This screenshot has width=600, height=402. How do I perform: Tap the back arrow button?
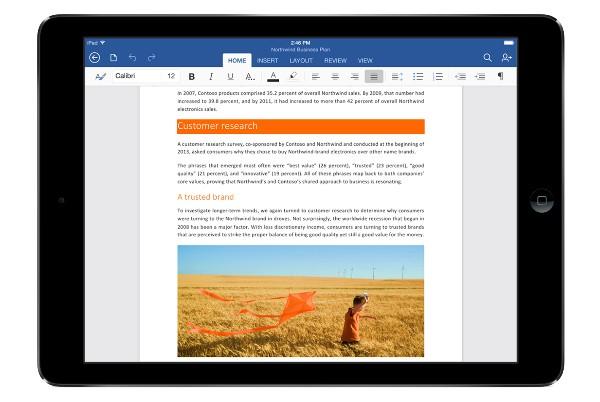click(95, 58)
